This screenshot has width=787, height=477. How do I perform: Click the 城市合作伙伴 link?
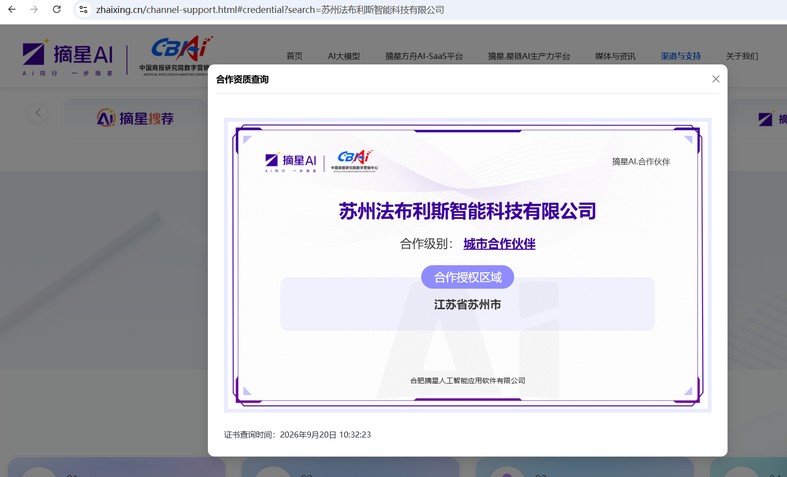point(499,244)
